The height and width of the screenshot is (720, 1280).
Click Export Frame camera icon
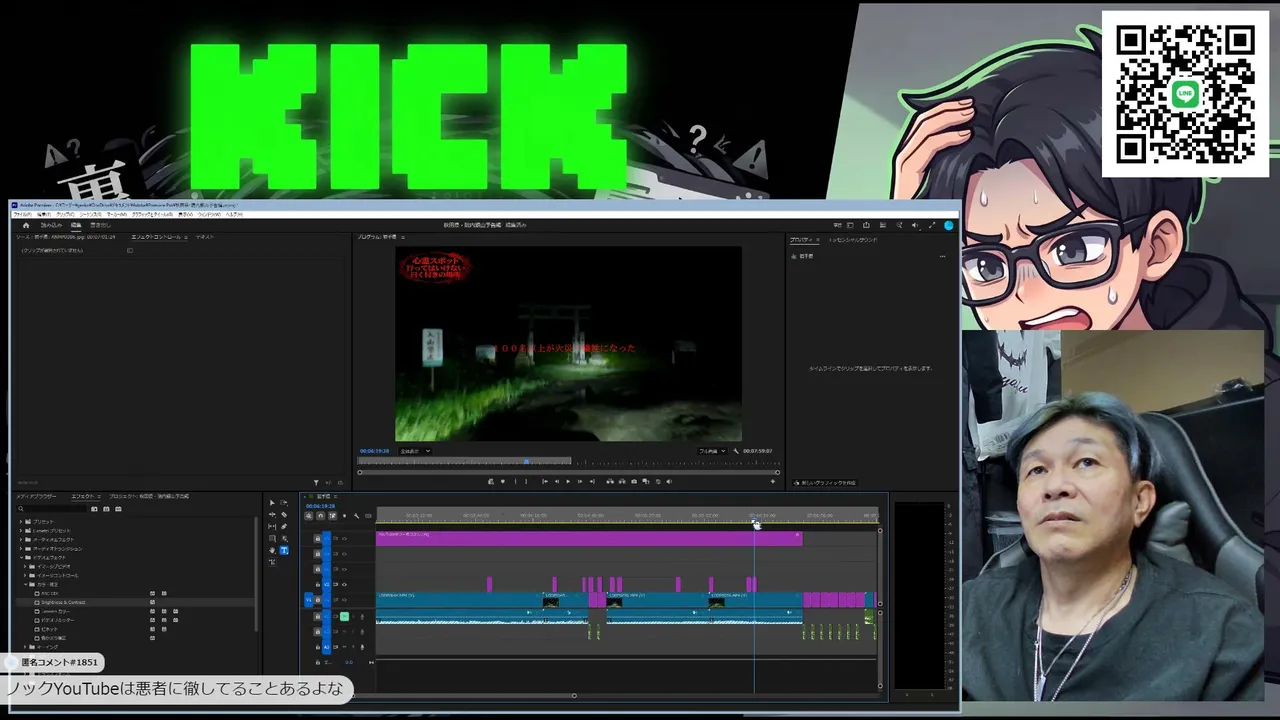pos(633,482)
